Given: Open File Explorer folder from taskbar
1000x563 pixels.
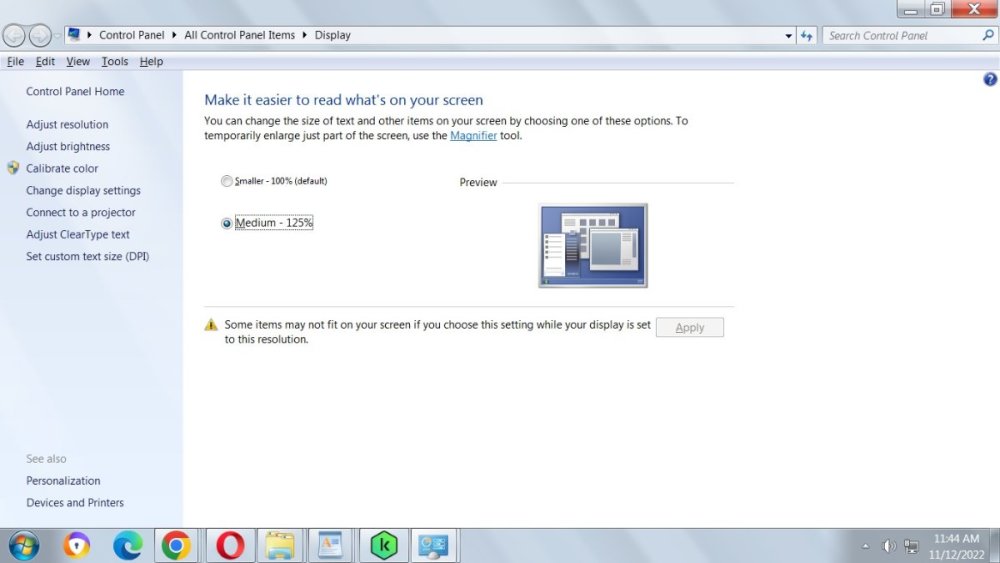Looking at the screenshot, I should tap(280, 546).
